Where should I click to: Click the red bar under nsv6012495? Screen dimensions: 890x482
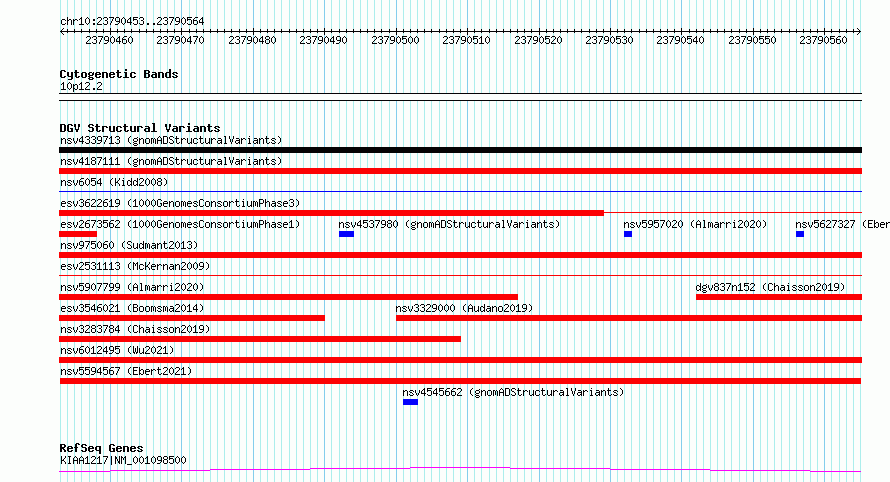pos(460,360)
